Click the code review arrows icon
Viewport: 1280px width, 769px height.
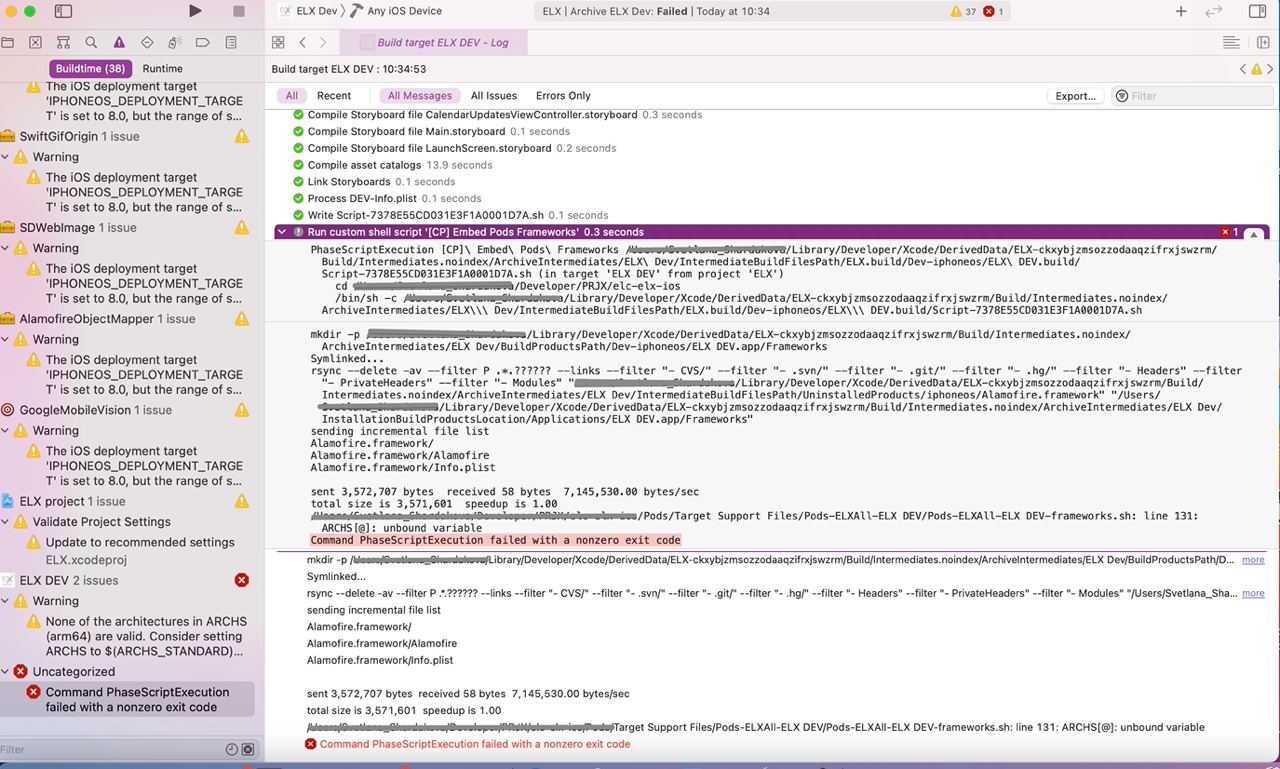click(1214, 11)
